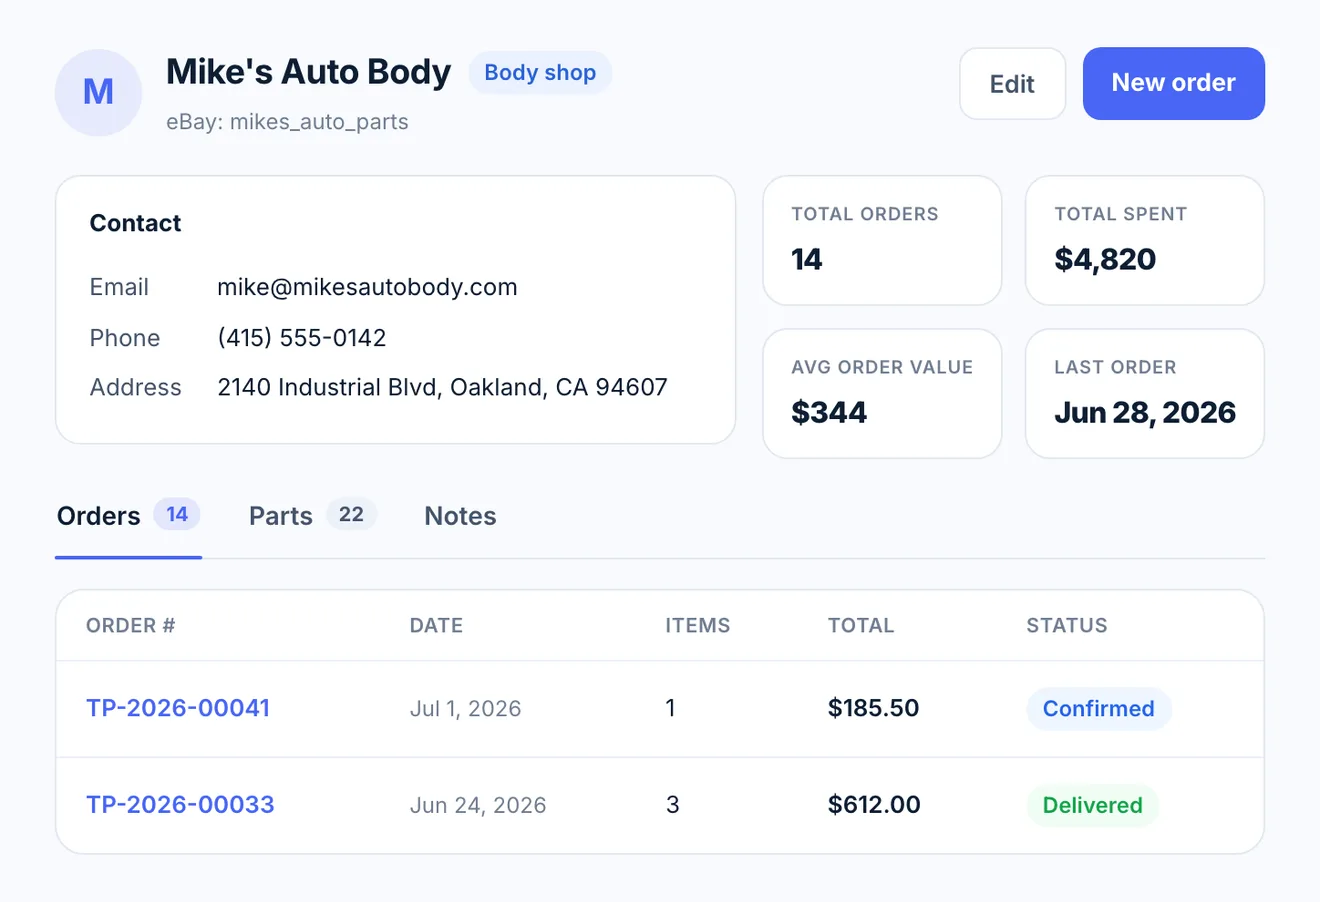Click the phone number (415) 555-0142

click(x=302, y=338)
